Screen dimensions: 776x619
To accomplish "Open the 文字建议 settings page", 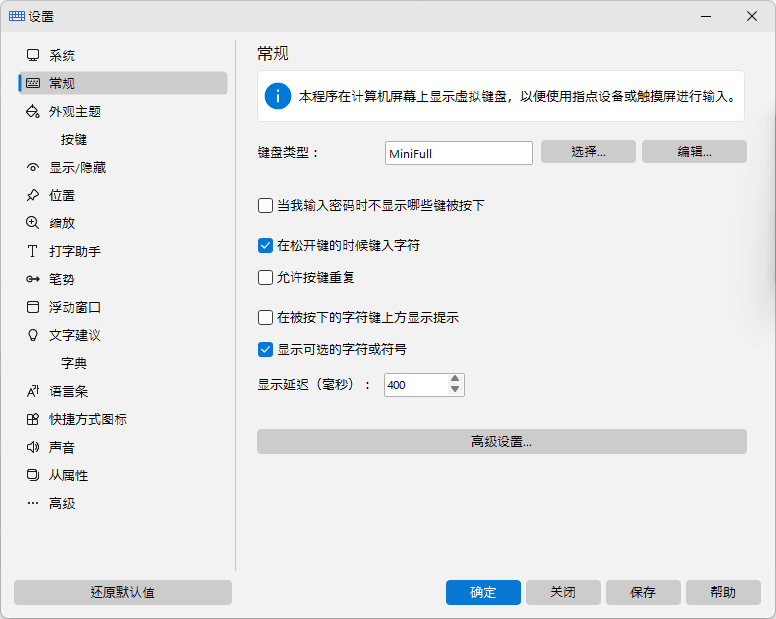I will click(x=123, y=335).
